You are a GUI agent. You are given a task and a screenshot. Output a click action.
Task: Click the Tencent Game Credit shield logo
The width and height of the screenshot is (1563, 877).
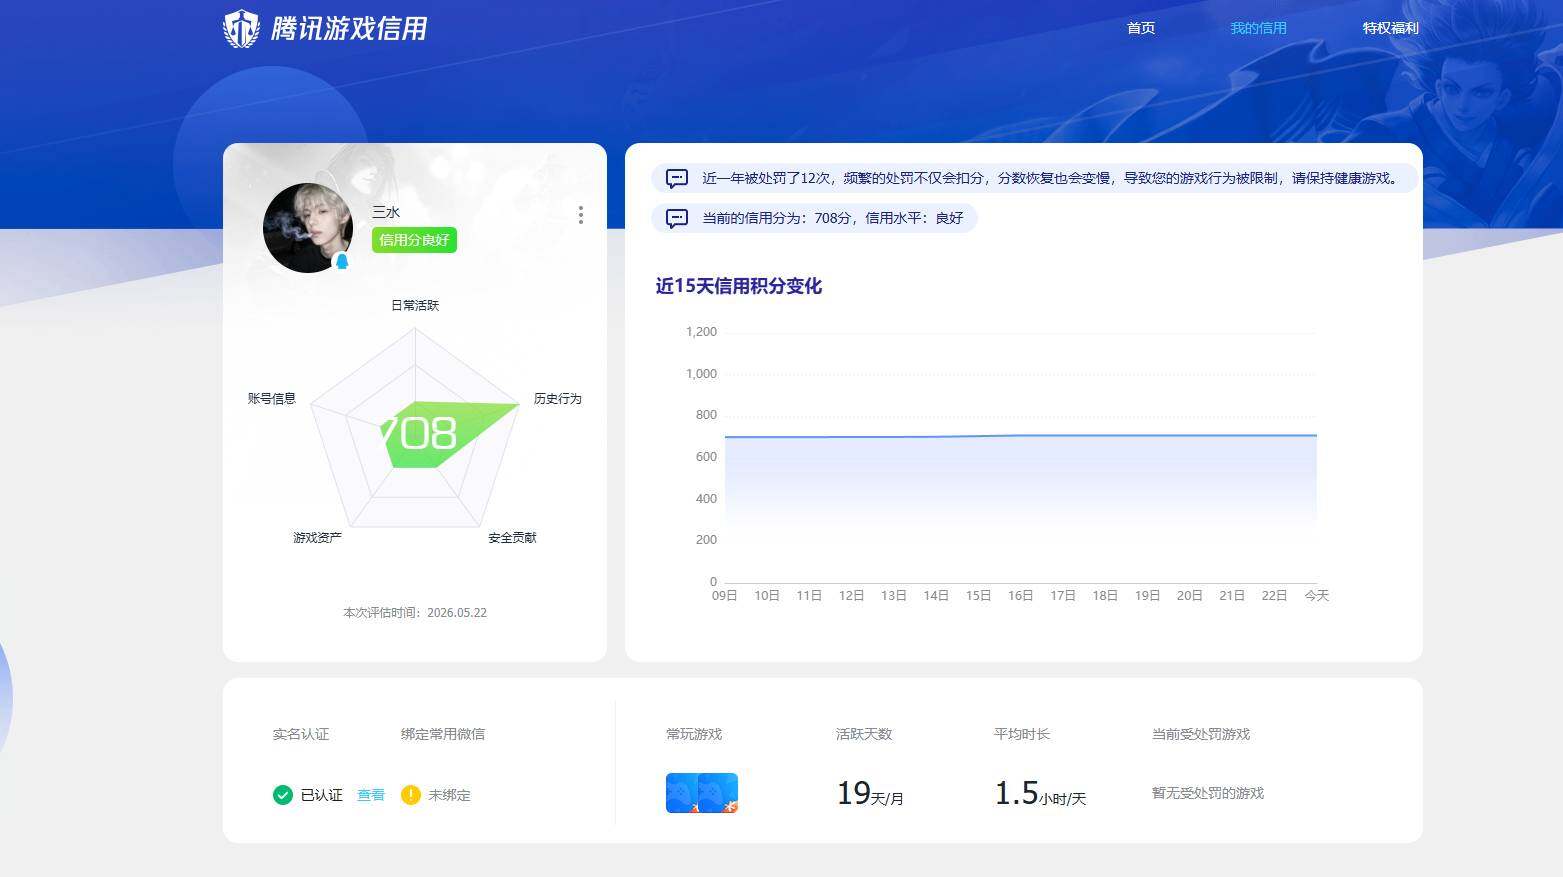[241, 29]
